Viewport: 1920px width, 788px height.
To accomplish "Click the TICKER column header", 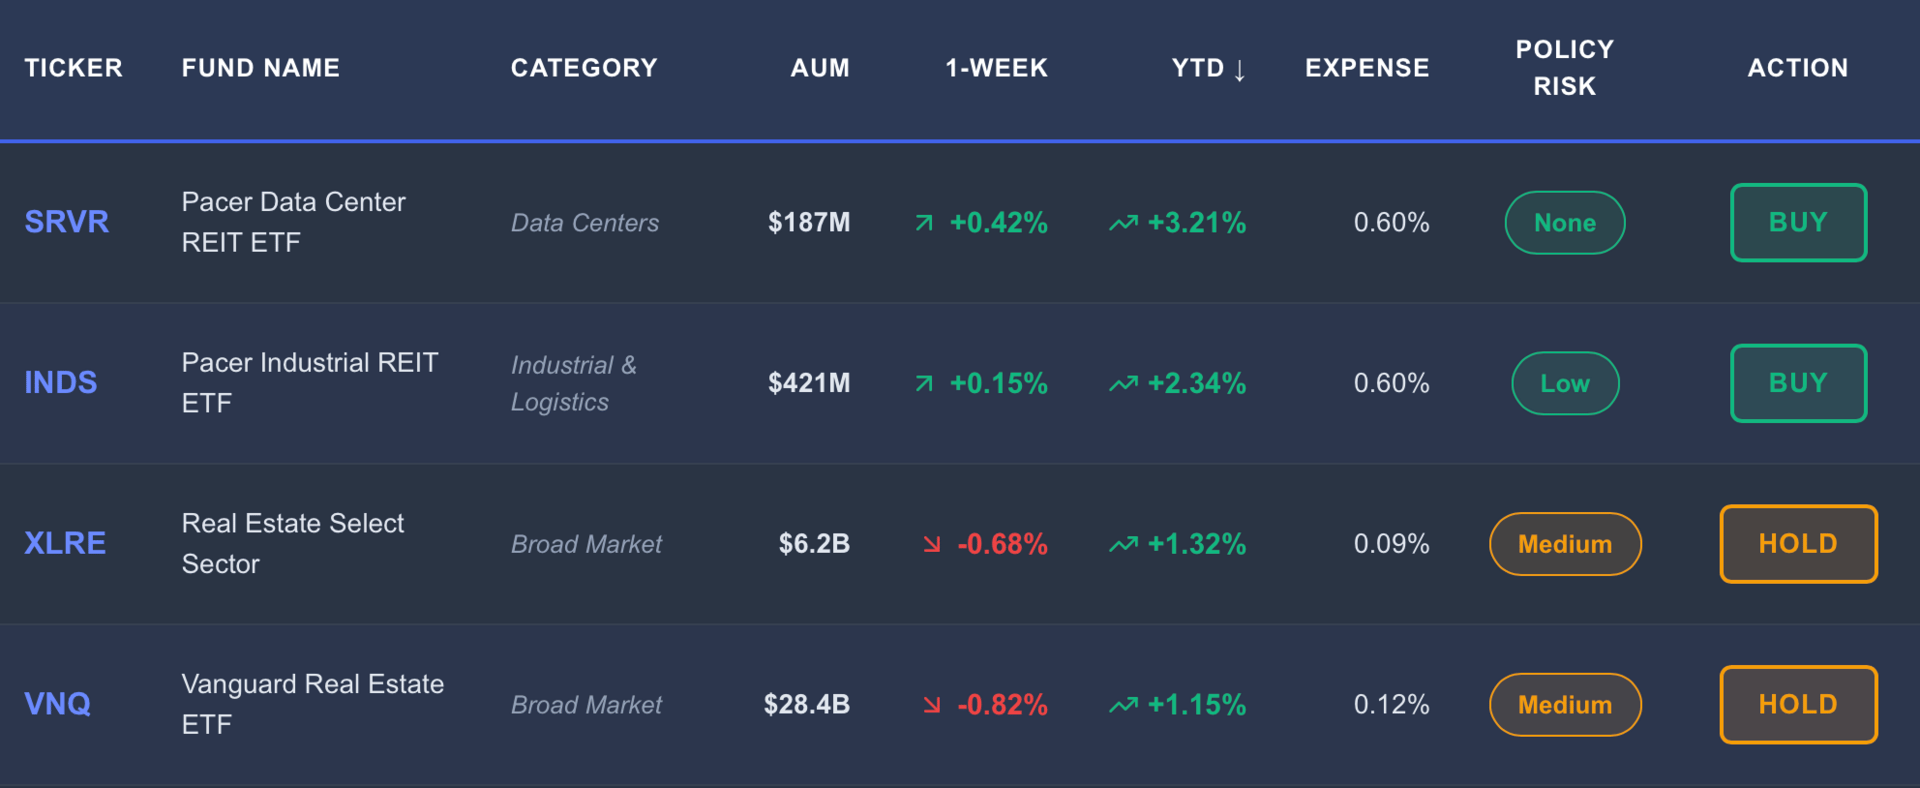I will [73, 68].
